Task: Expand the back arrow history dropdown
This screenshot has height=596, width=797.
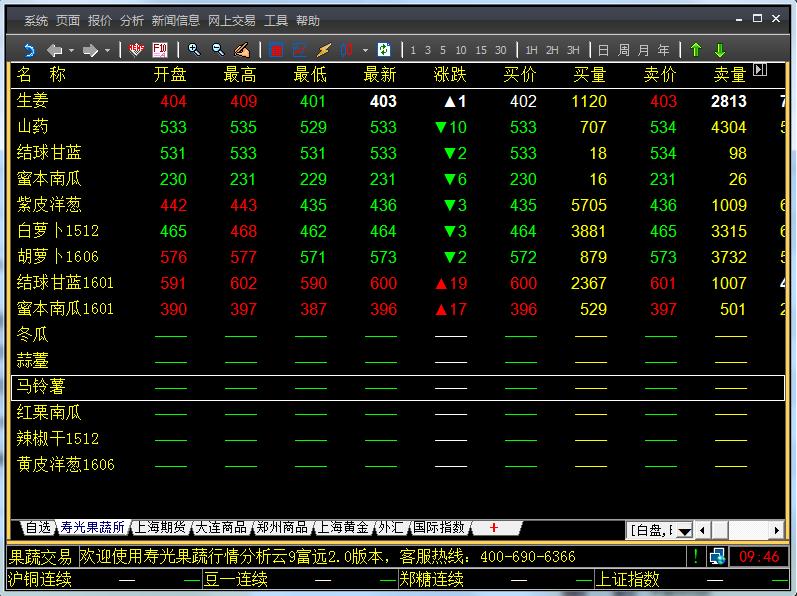Action: click(71, 50)
